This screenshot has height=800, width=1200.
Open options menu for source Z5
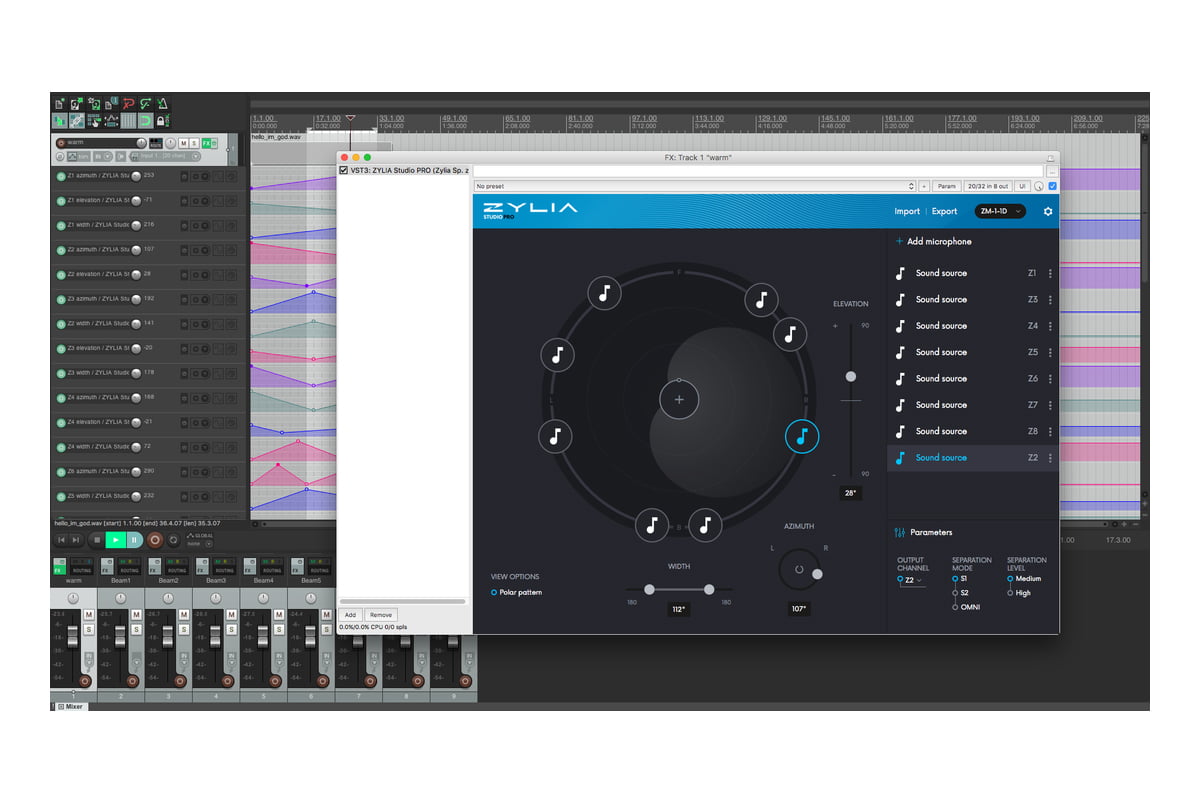pyautogui.click(x=1050, y=352)
